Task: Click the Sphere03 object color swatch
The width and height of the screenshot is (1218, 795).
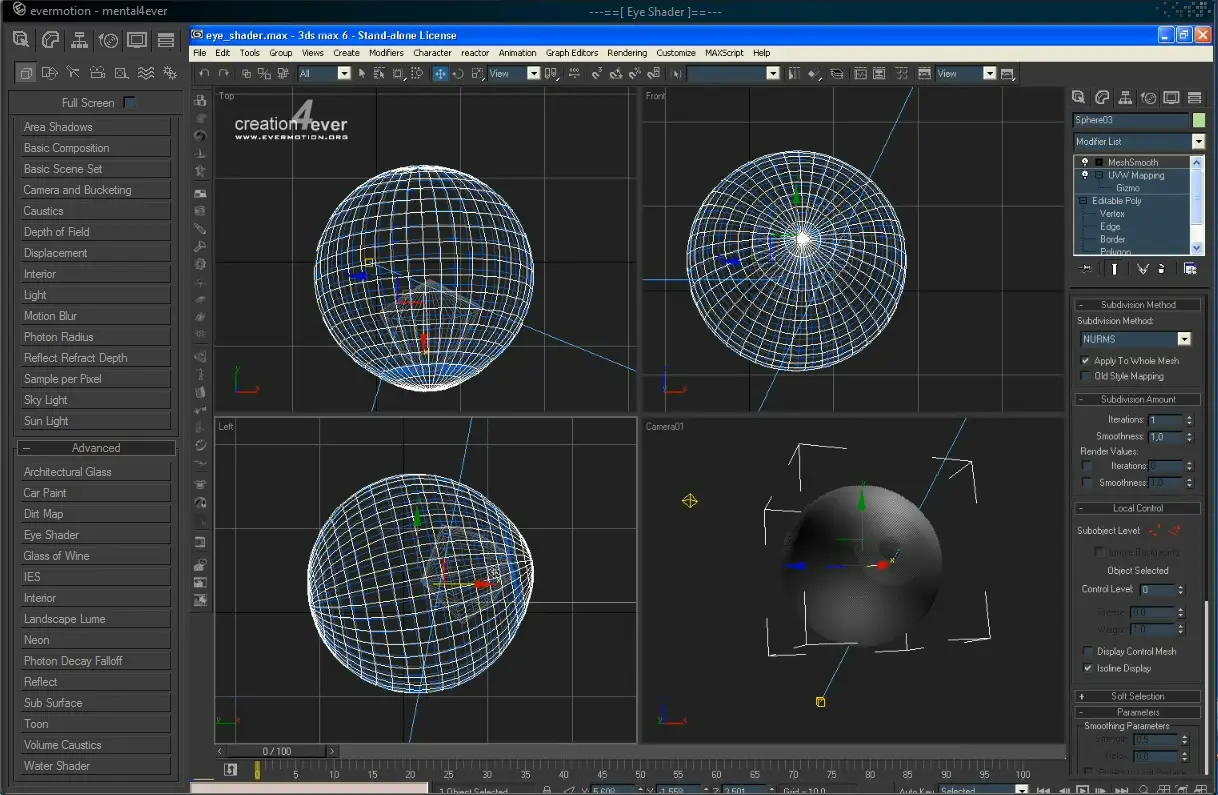Action: [x=1197, y=119]
